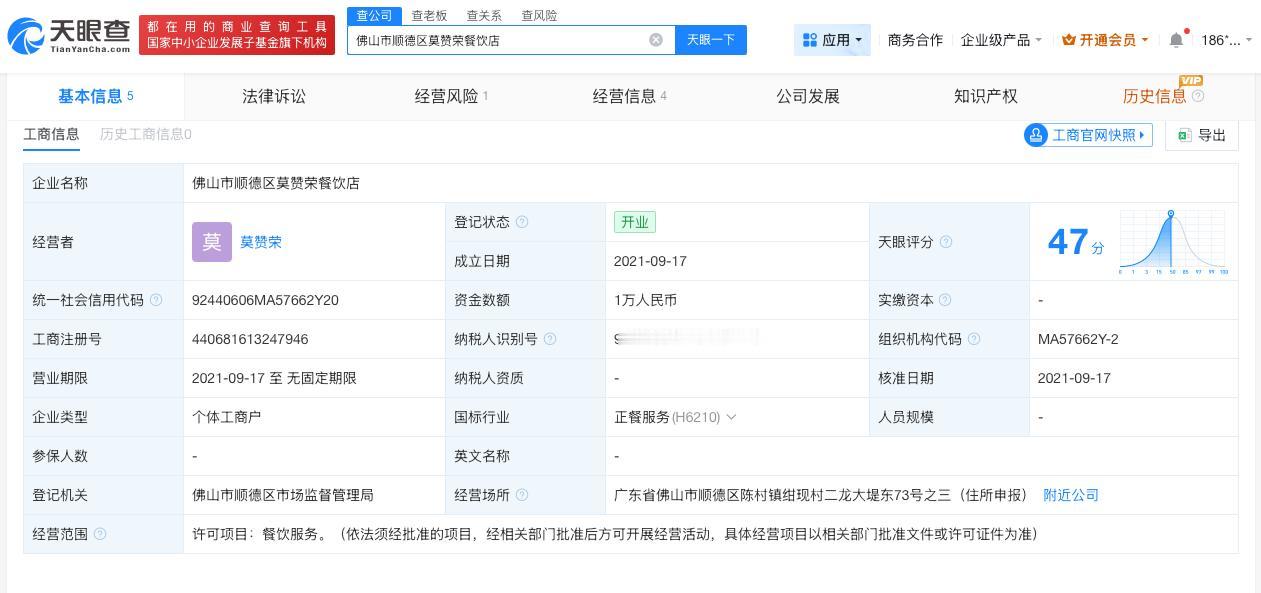Image resolution: width=1261 pixels, height=593 pixels.
Task: Click the help icon beside 经营场所
Action: pos(522,495)
